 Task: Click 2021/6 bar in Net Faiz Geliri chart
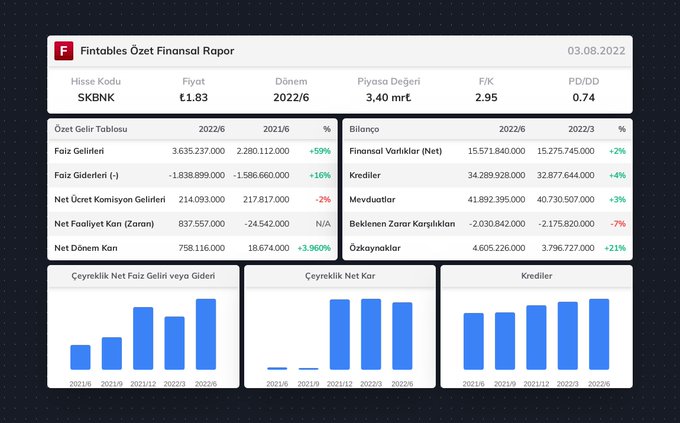coord(80,357)
